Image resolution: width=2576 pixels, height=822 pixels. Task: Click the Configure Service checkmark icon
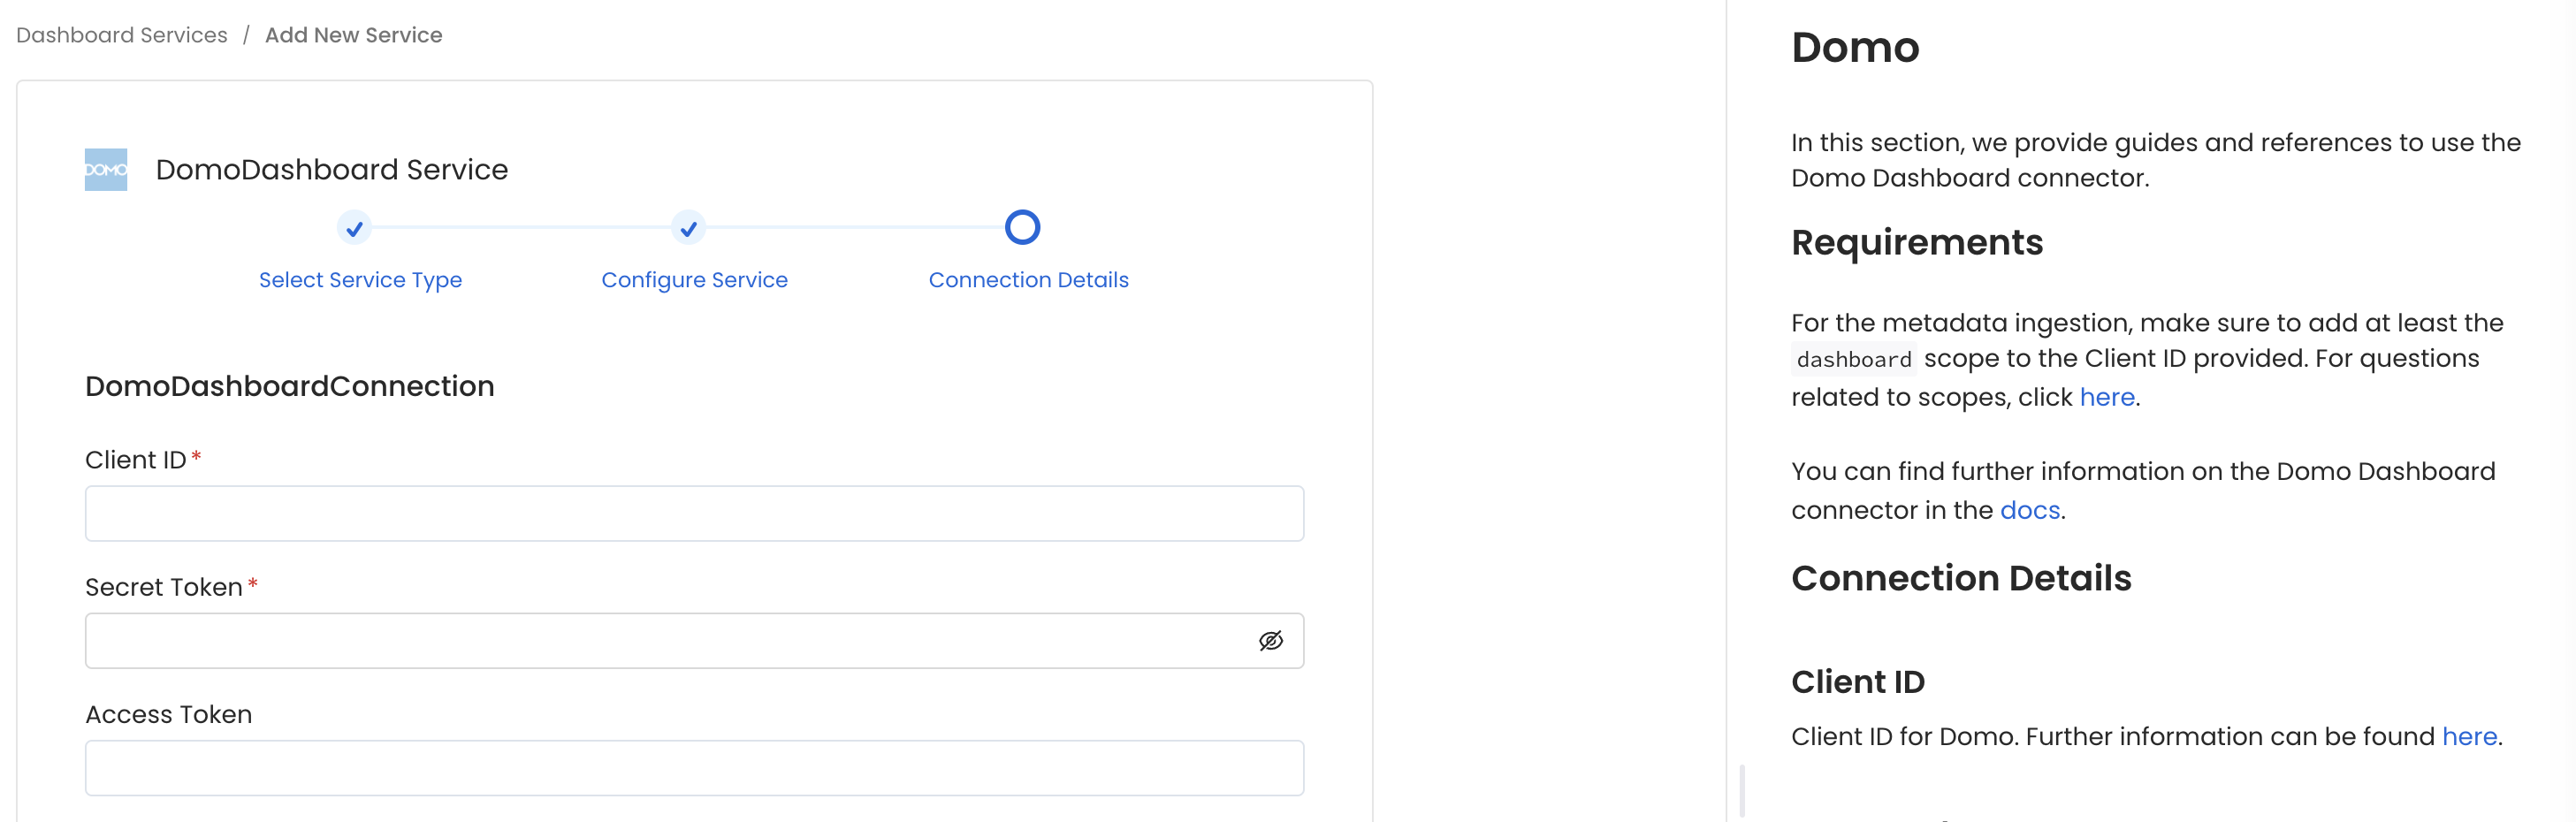point(688,228)
